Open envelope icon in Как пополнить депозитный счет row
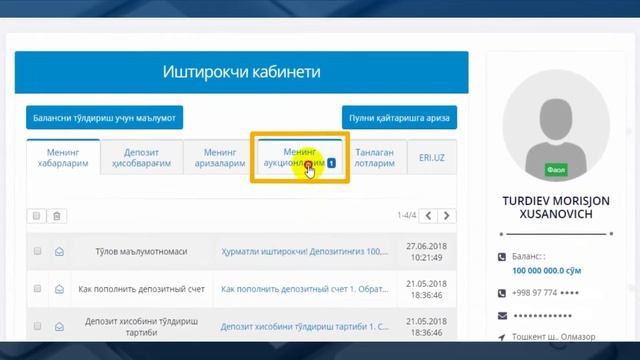The image size is (640, 360). pos(59,289)
